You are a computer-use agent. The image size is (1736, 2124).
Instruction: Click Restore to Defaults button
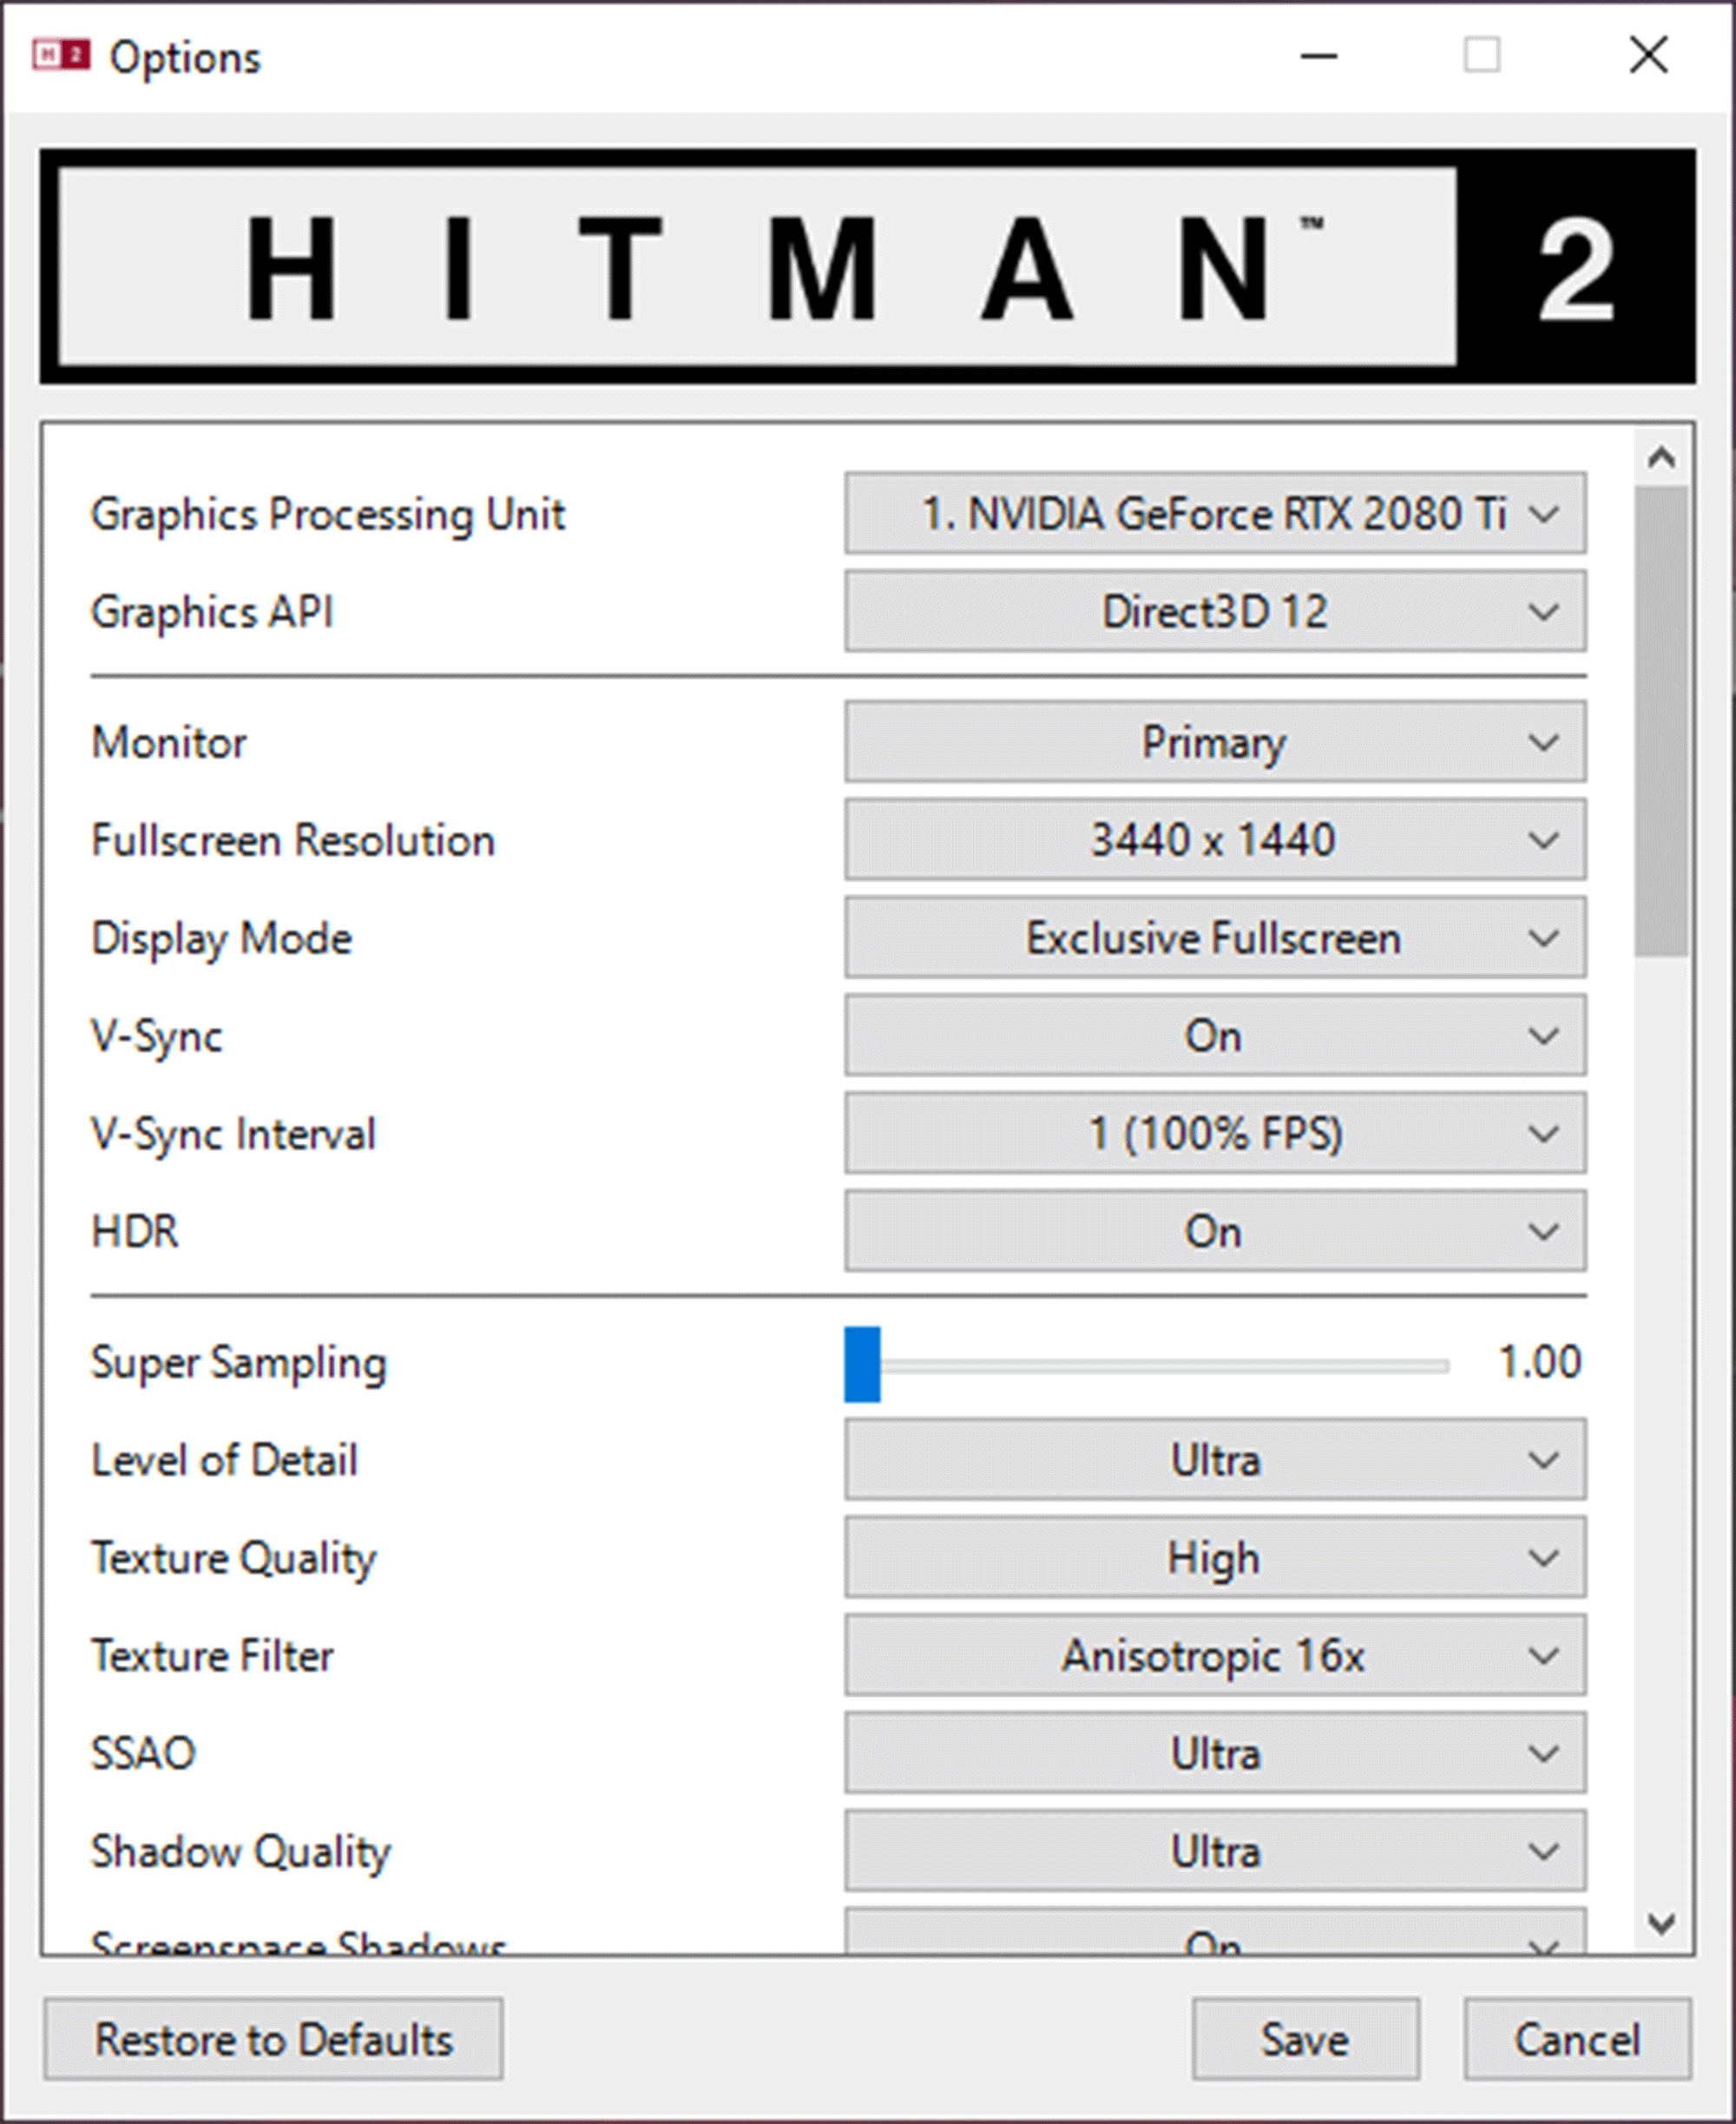pyautogui.click(x=273, y=2039)
